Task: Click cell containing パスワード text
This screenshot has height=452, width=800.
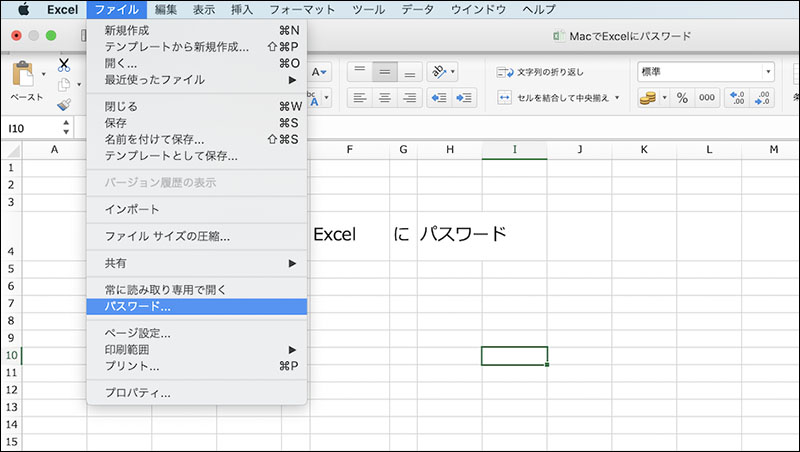Action: [x=449, y=234]
